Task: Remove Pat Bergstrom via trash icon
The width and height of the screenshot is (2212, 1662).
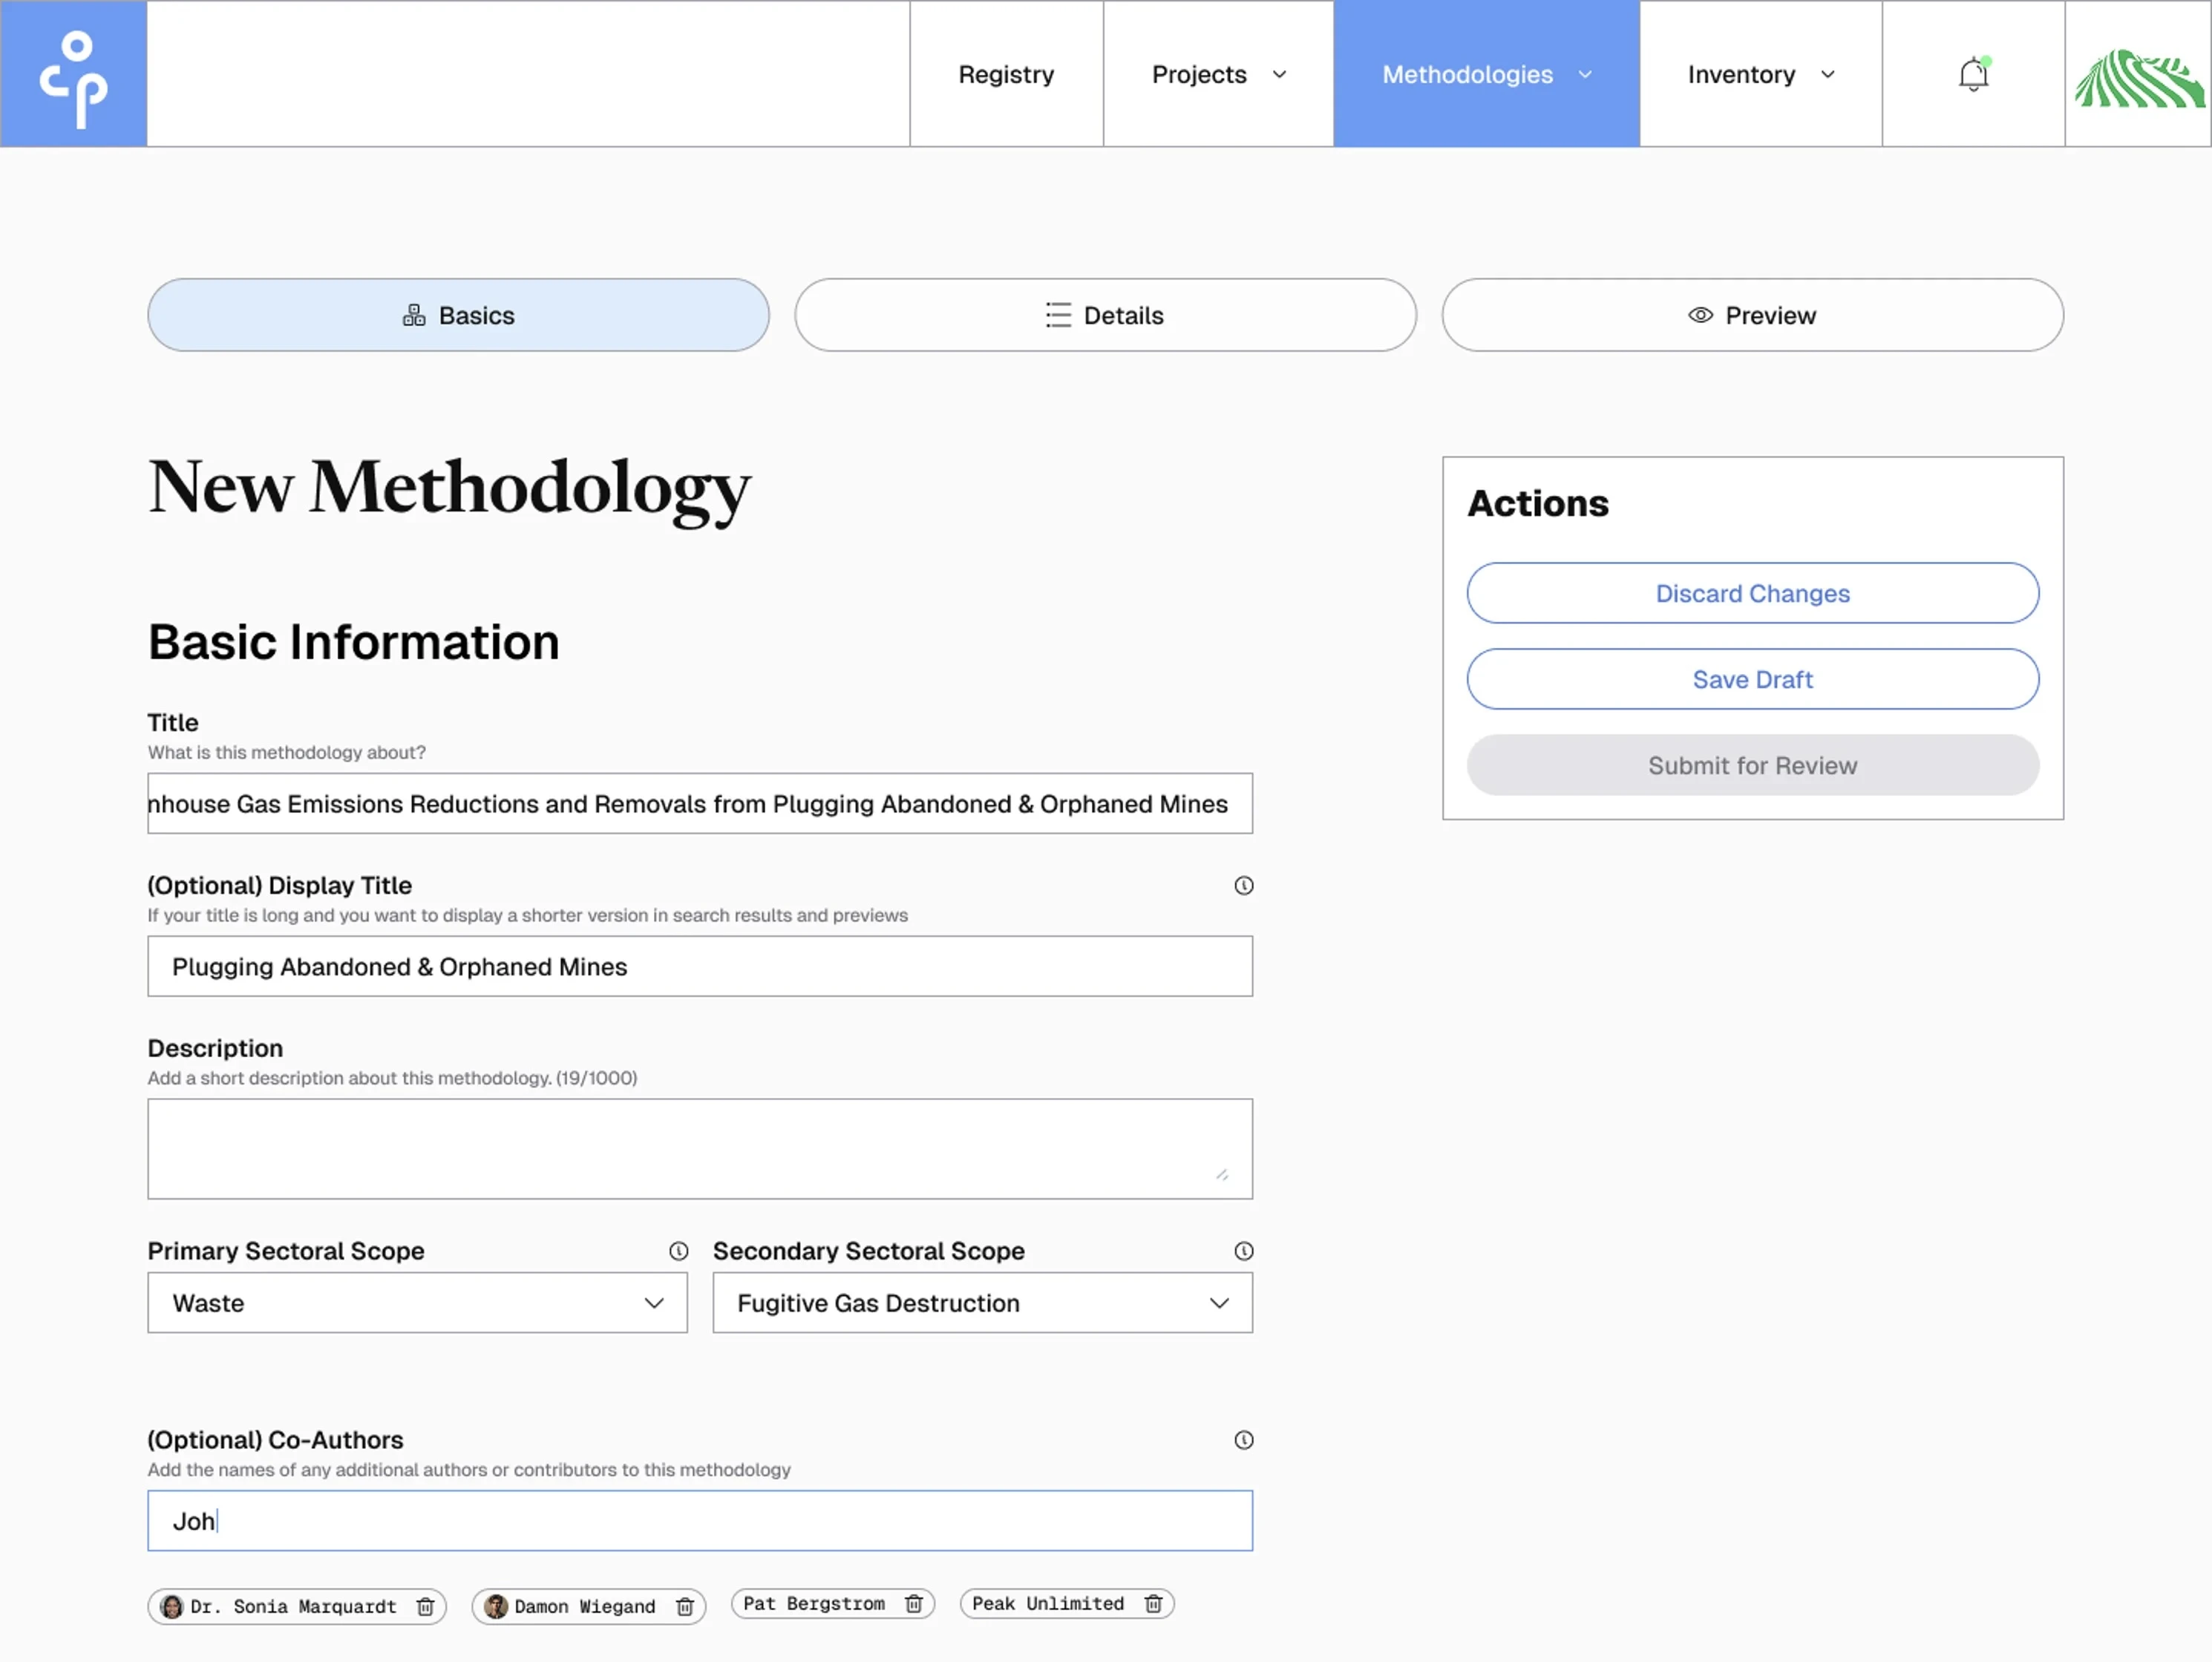Action: pos(913,1603)
